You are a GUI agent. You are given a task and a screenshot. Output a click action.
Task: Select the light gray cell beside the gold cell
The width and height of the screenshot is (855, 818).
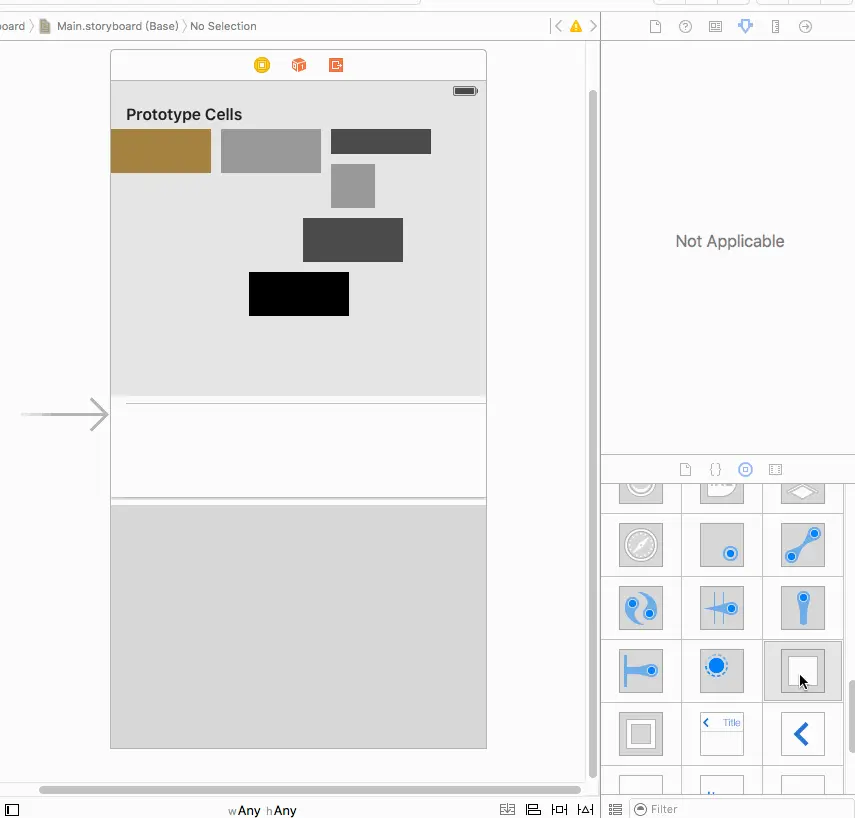coord(271,151)
